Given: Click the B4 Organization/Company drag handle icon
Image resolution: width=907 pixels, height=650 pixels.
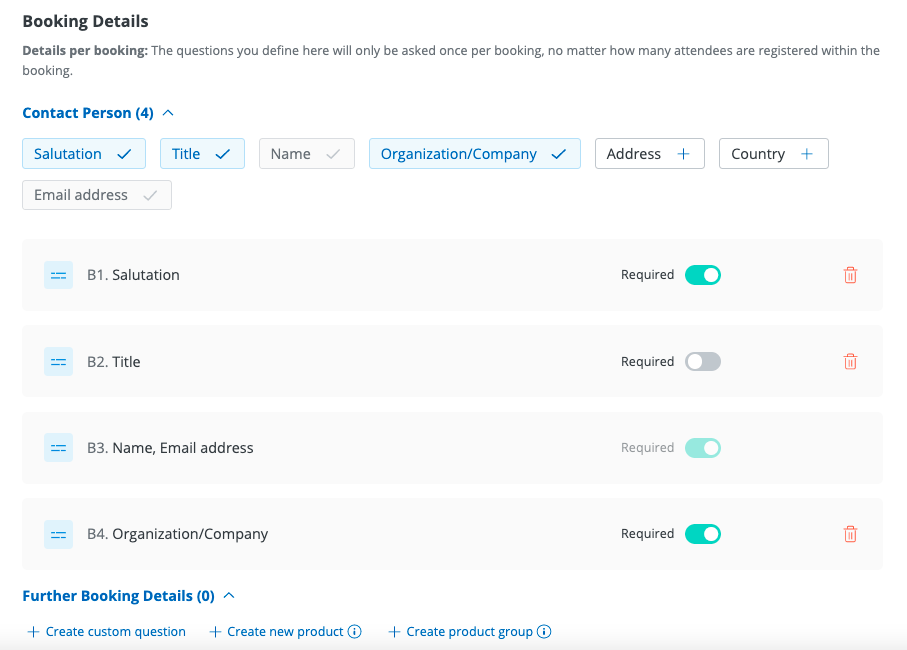Looking at the screenshot, I should click(x=58, y=534).
